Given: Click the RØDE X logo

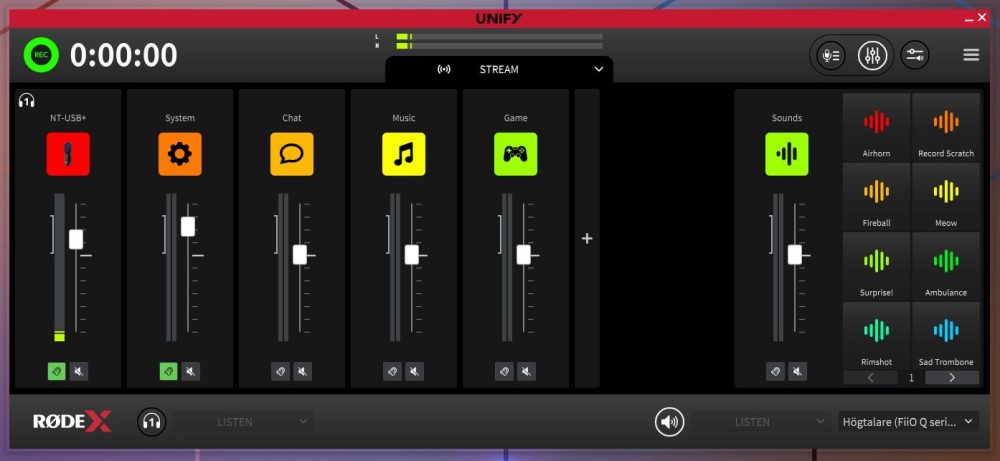Looking at the screenshot, I should coord(72,421).
